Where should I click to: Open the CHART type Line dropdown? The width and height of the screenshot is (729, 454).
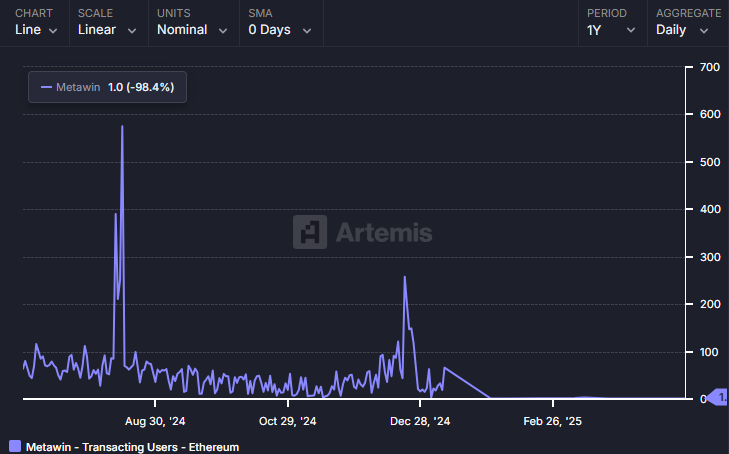[36, 30]
